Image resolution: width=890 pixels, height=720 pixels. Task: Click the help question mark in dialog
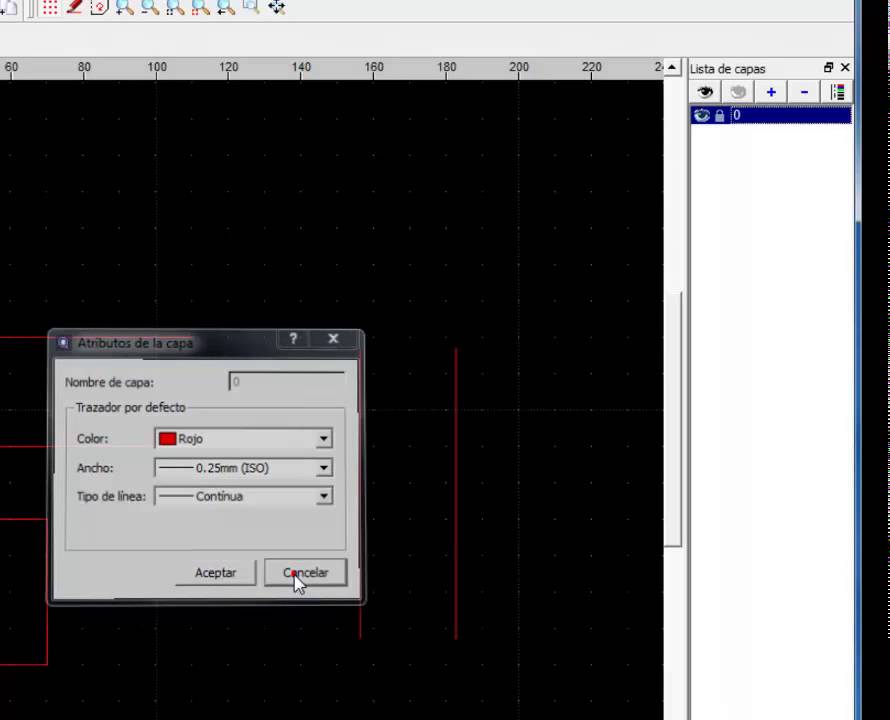click(x=293, y=338)
